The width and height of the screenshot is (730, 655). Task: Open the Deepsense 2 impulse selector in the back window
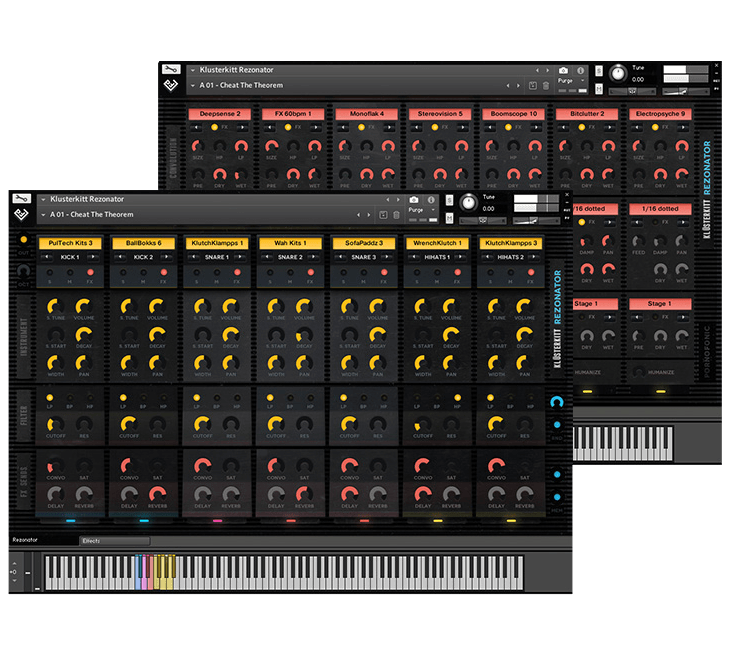tap(220, 114)
